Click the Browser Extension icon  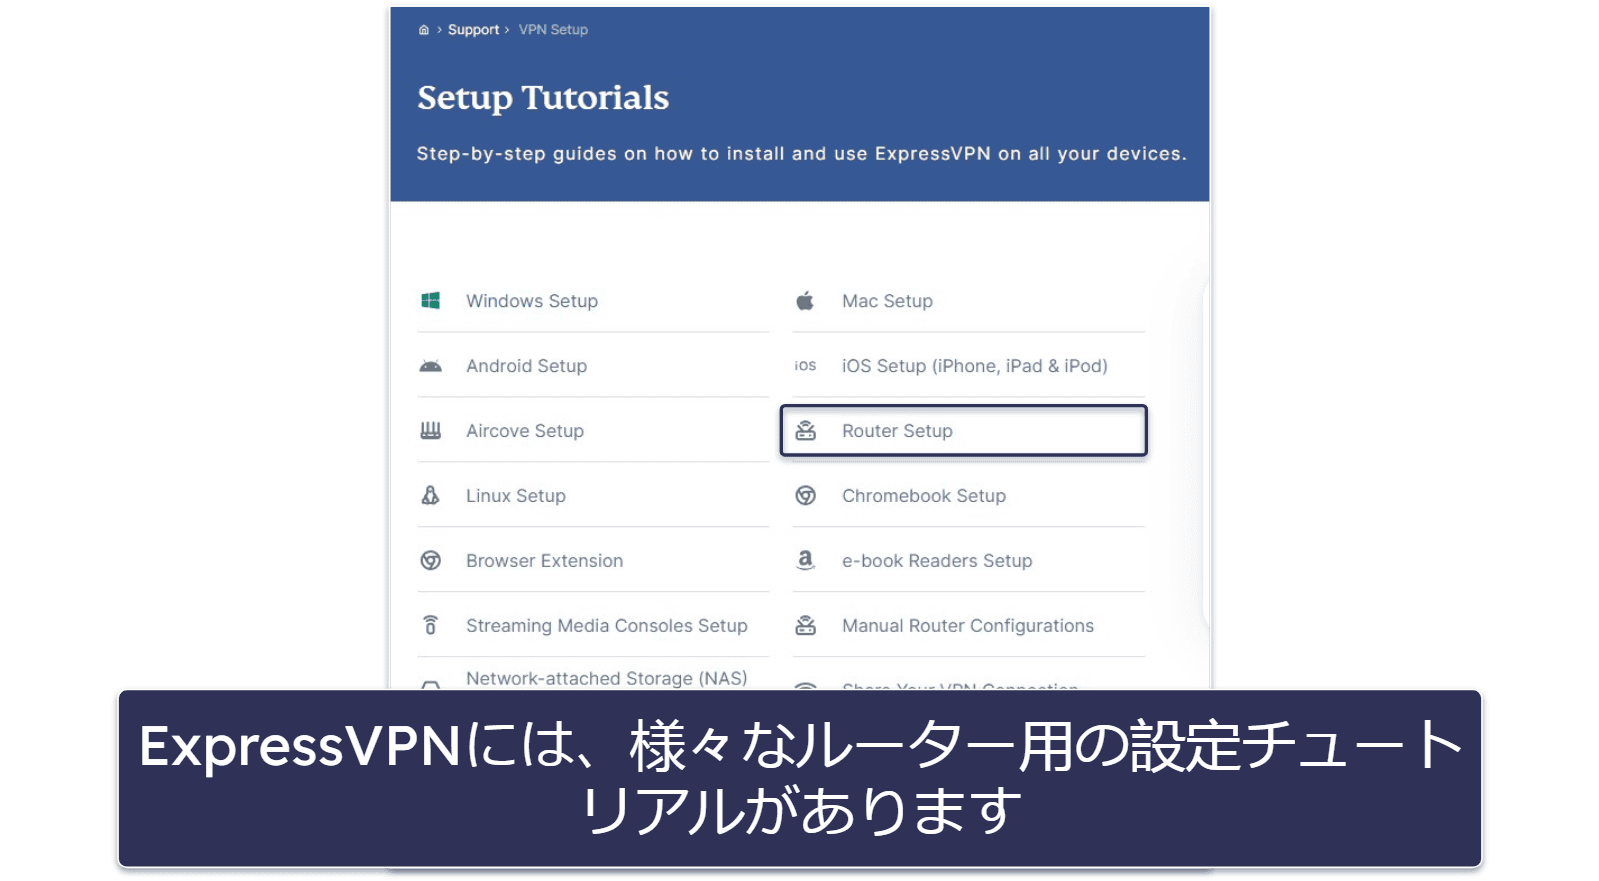coord(431,560)
